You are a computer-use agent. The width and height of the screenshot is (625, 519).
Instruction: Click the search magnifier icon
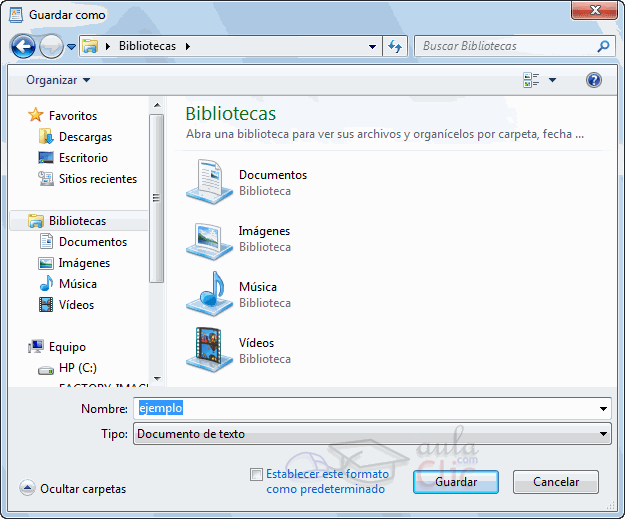603,46
